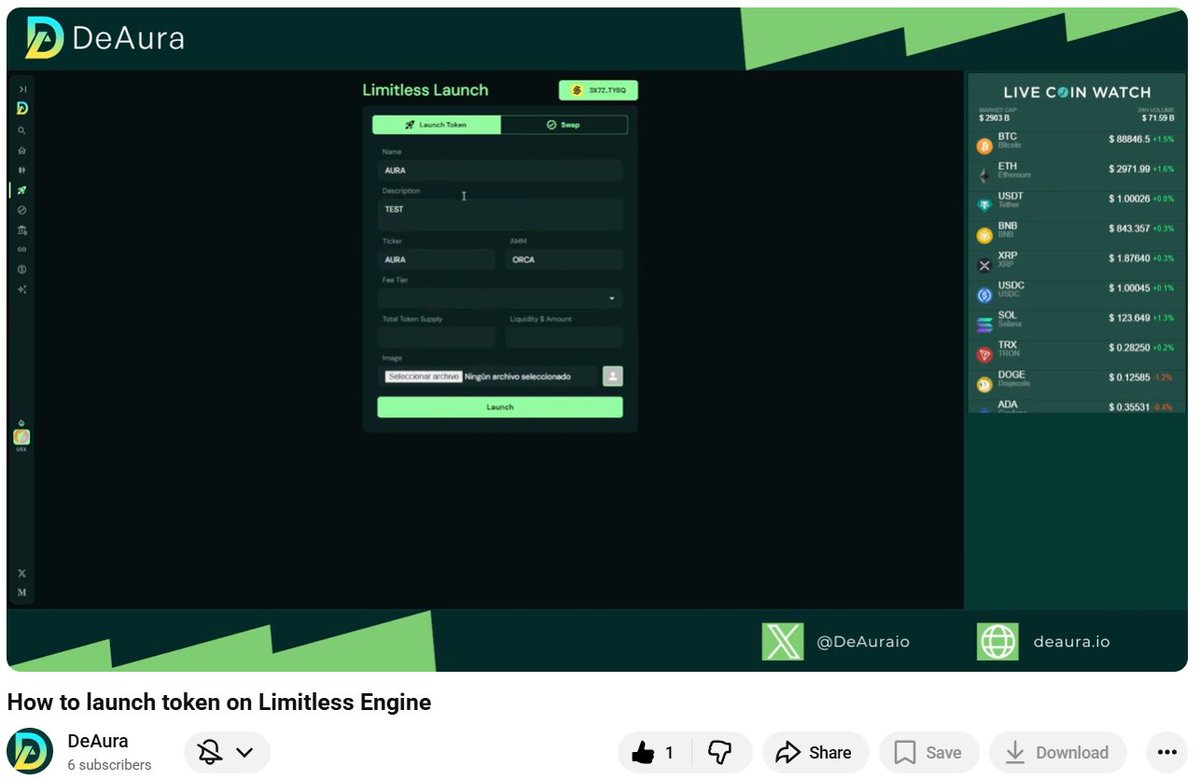
Task: Click the sparkles AI icon in sidebar
Action: point(22,289)
